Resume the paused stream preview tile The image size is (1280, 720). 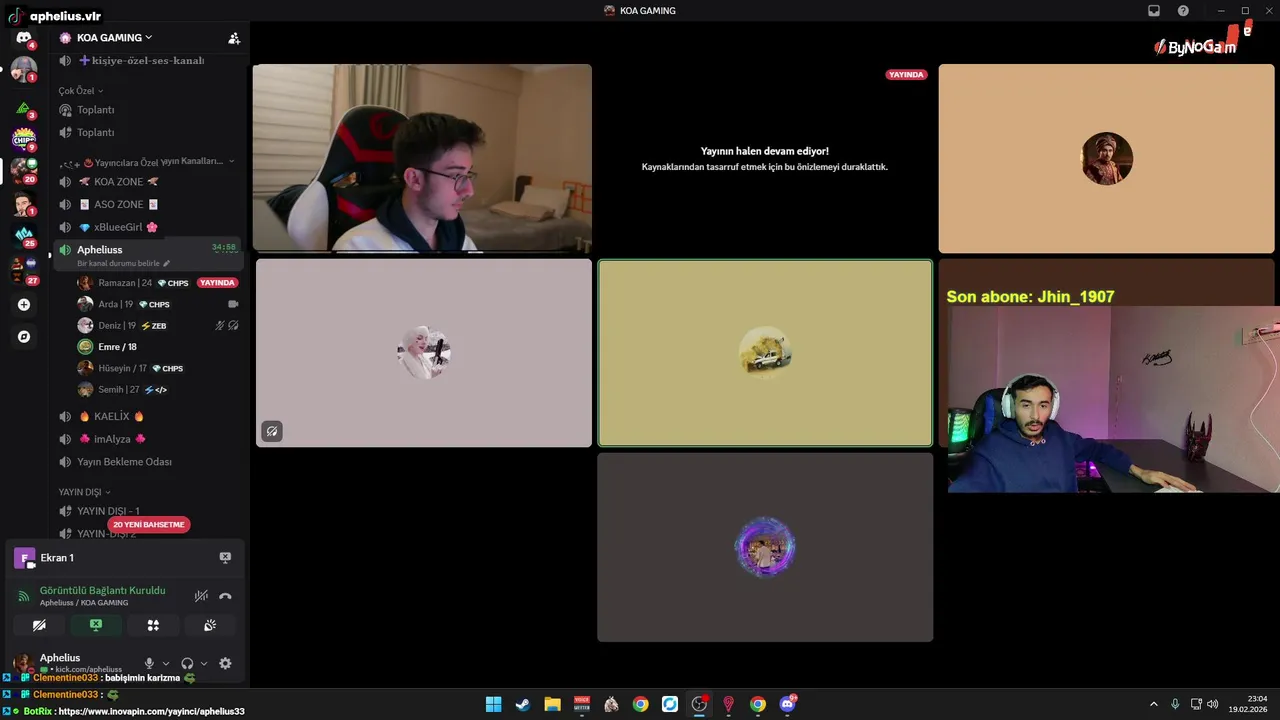click(765, 158)
